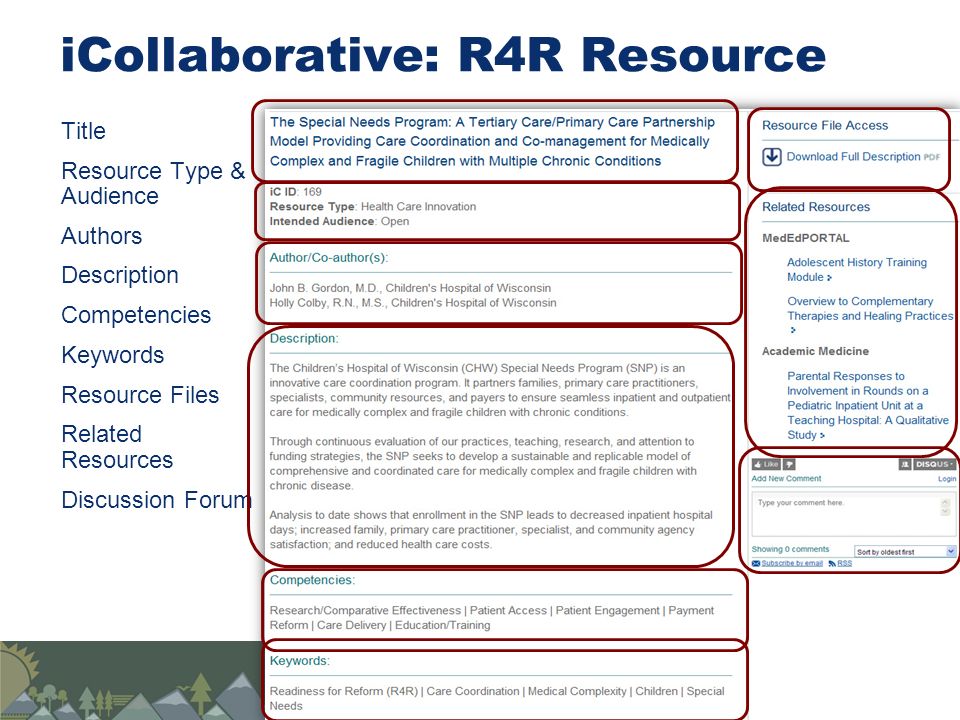
Task: Open Overview to Complementary Therapies link
Action: coord(870,315)
